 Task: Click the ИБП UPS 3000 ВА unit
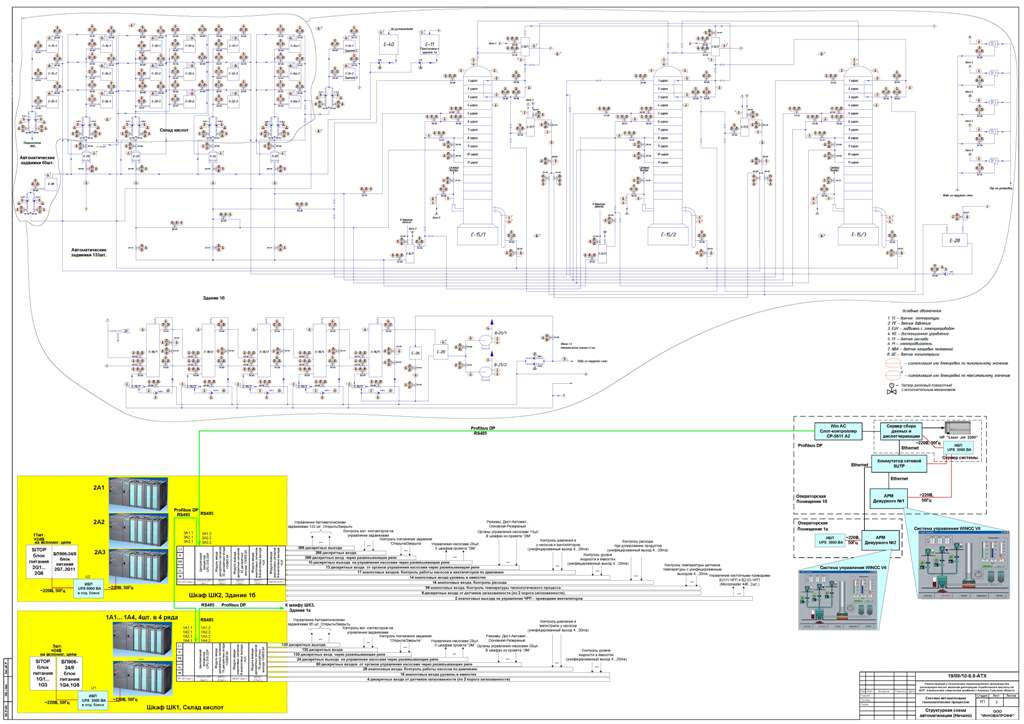point(958,448)
